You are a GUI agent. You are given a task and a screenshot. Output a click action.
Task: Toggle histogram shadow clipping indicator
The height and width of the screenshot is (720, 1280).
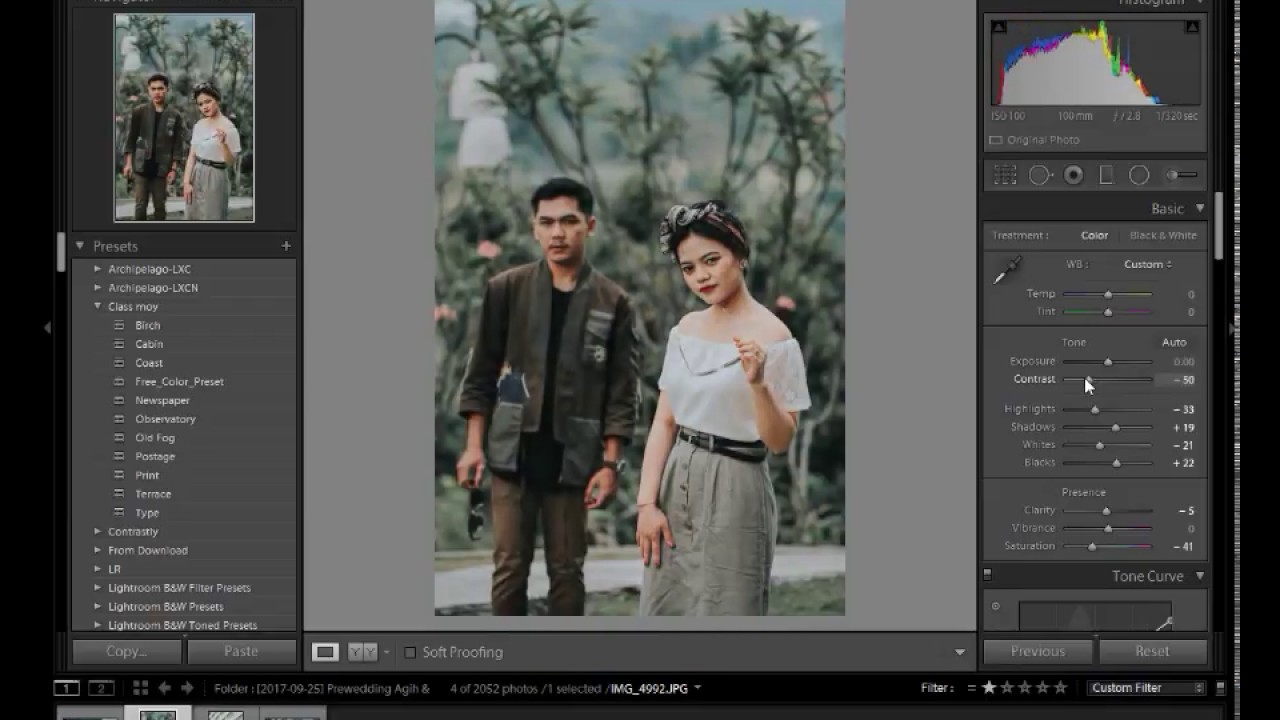(x=998, y=27)
